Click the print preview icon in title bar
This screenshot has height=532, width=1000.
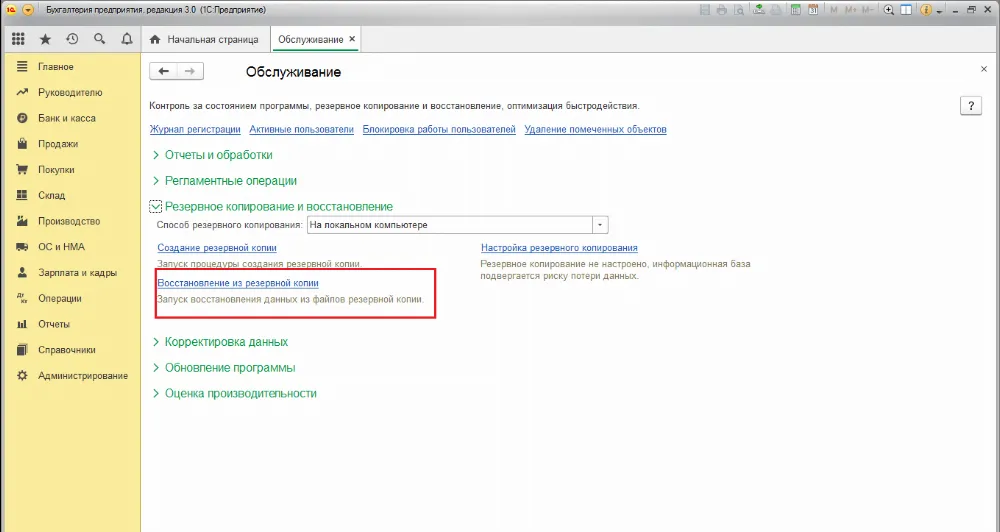(739, 10)
